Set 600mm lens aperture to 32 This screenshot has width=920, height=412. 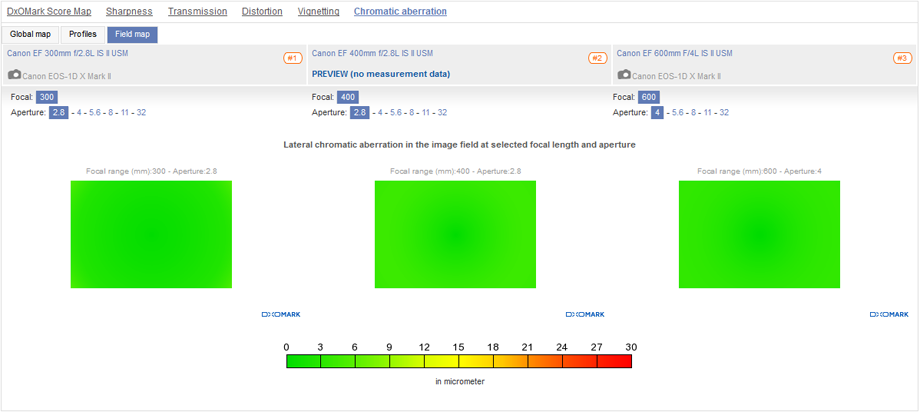pyautogui.click(x=724, y=113)
